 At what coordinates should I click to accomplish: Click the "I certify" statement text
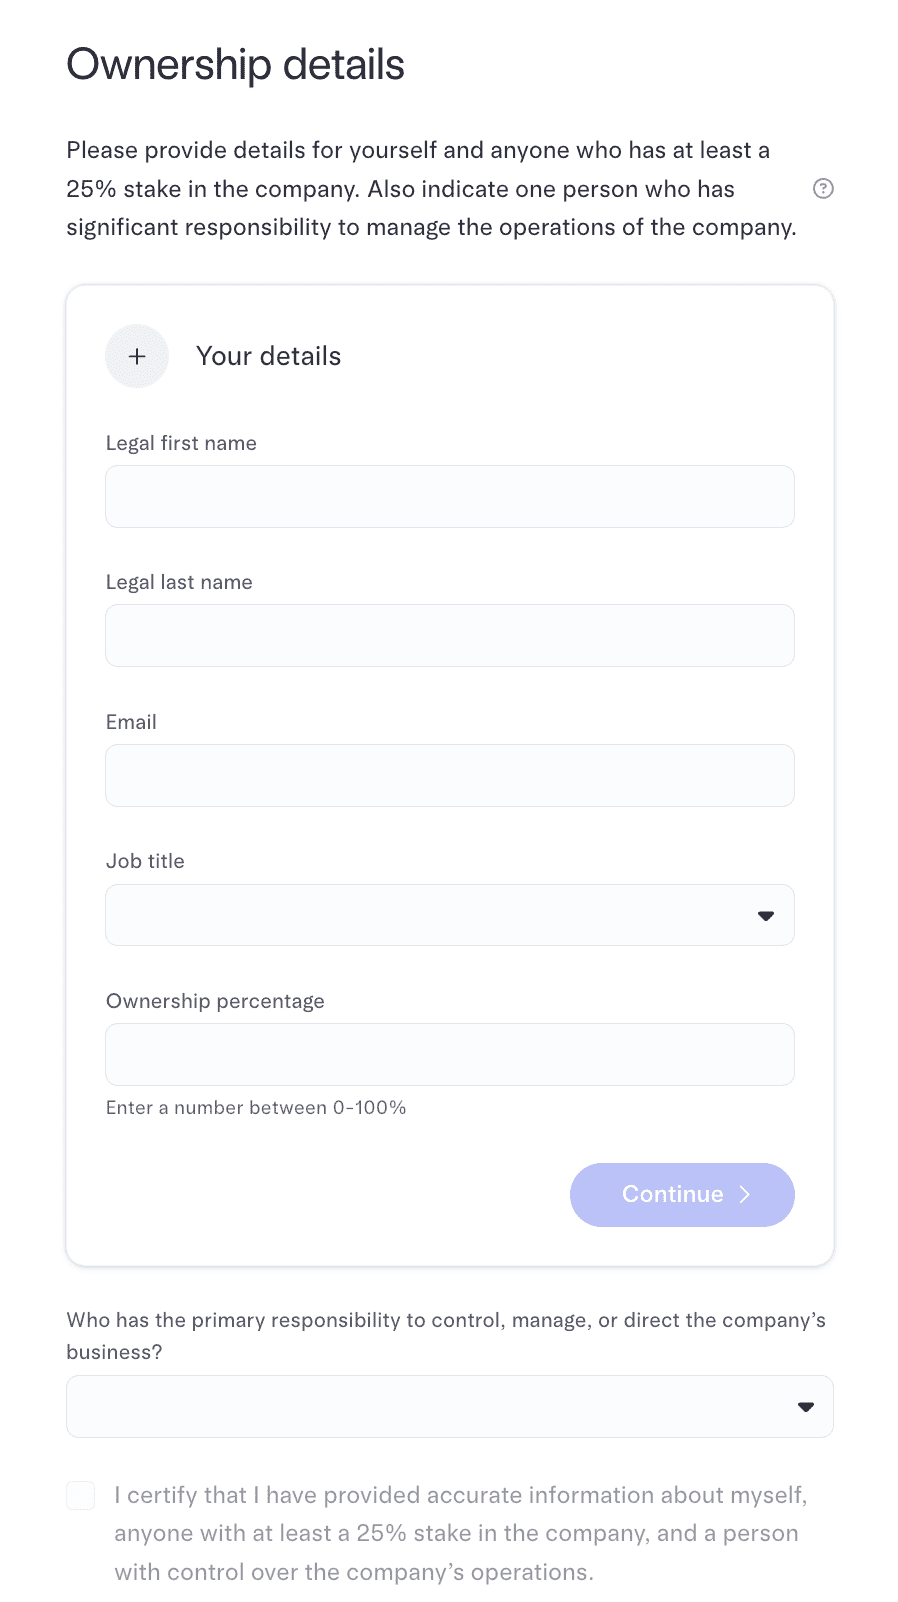460,1534
